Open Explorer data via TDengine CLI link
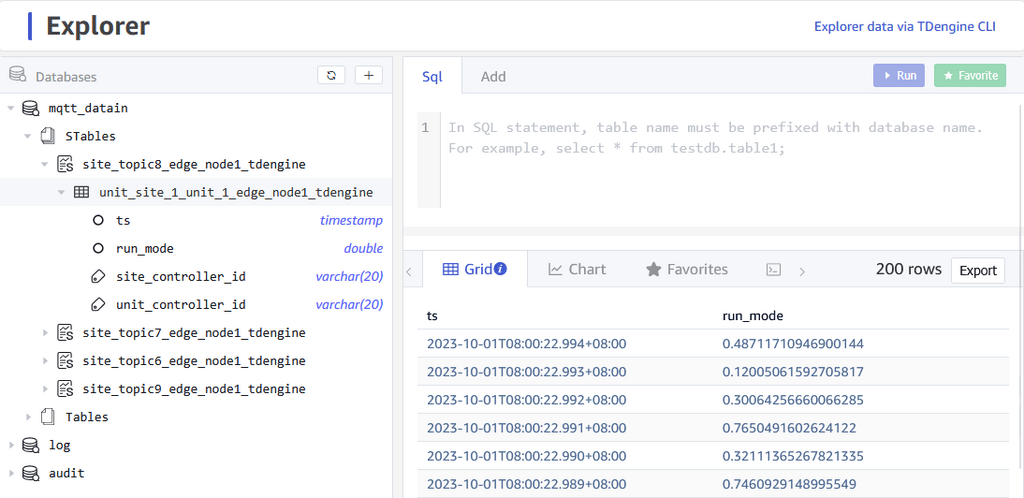Image resolution: width=1024 pixels, height=498 pixels. [x=904, y=27]
